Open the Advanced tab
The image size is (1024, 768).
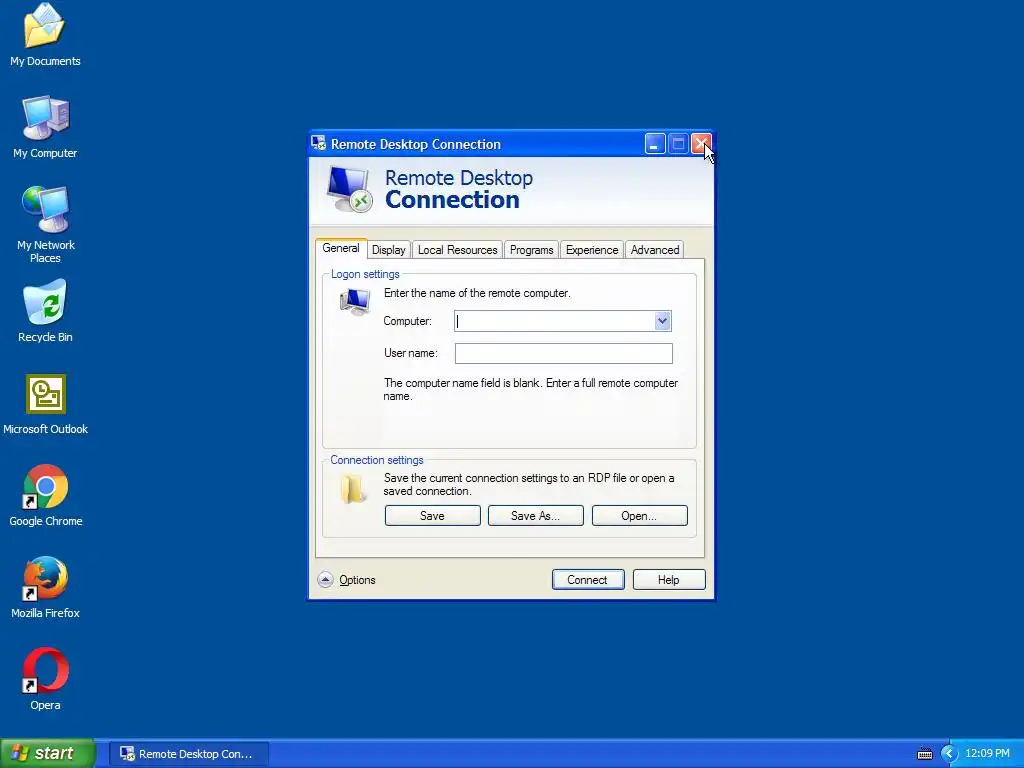(655, 249)
